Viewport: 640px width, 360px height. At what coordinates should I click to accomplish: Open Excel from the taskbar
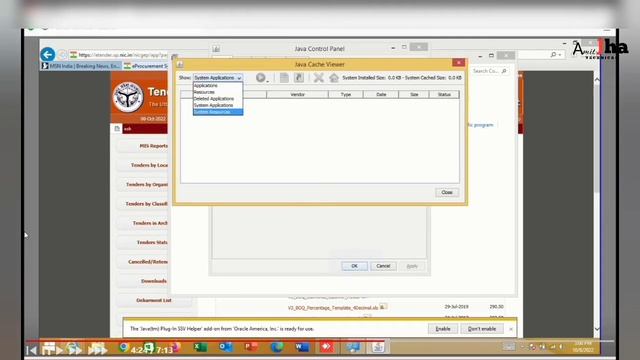(x=200, y=347)
